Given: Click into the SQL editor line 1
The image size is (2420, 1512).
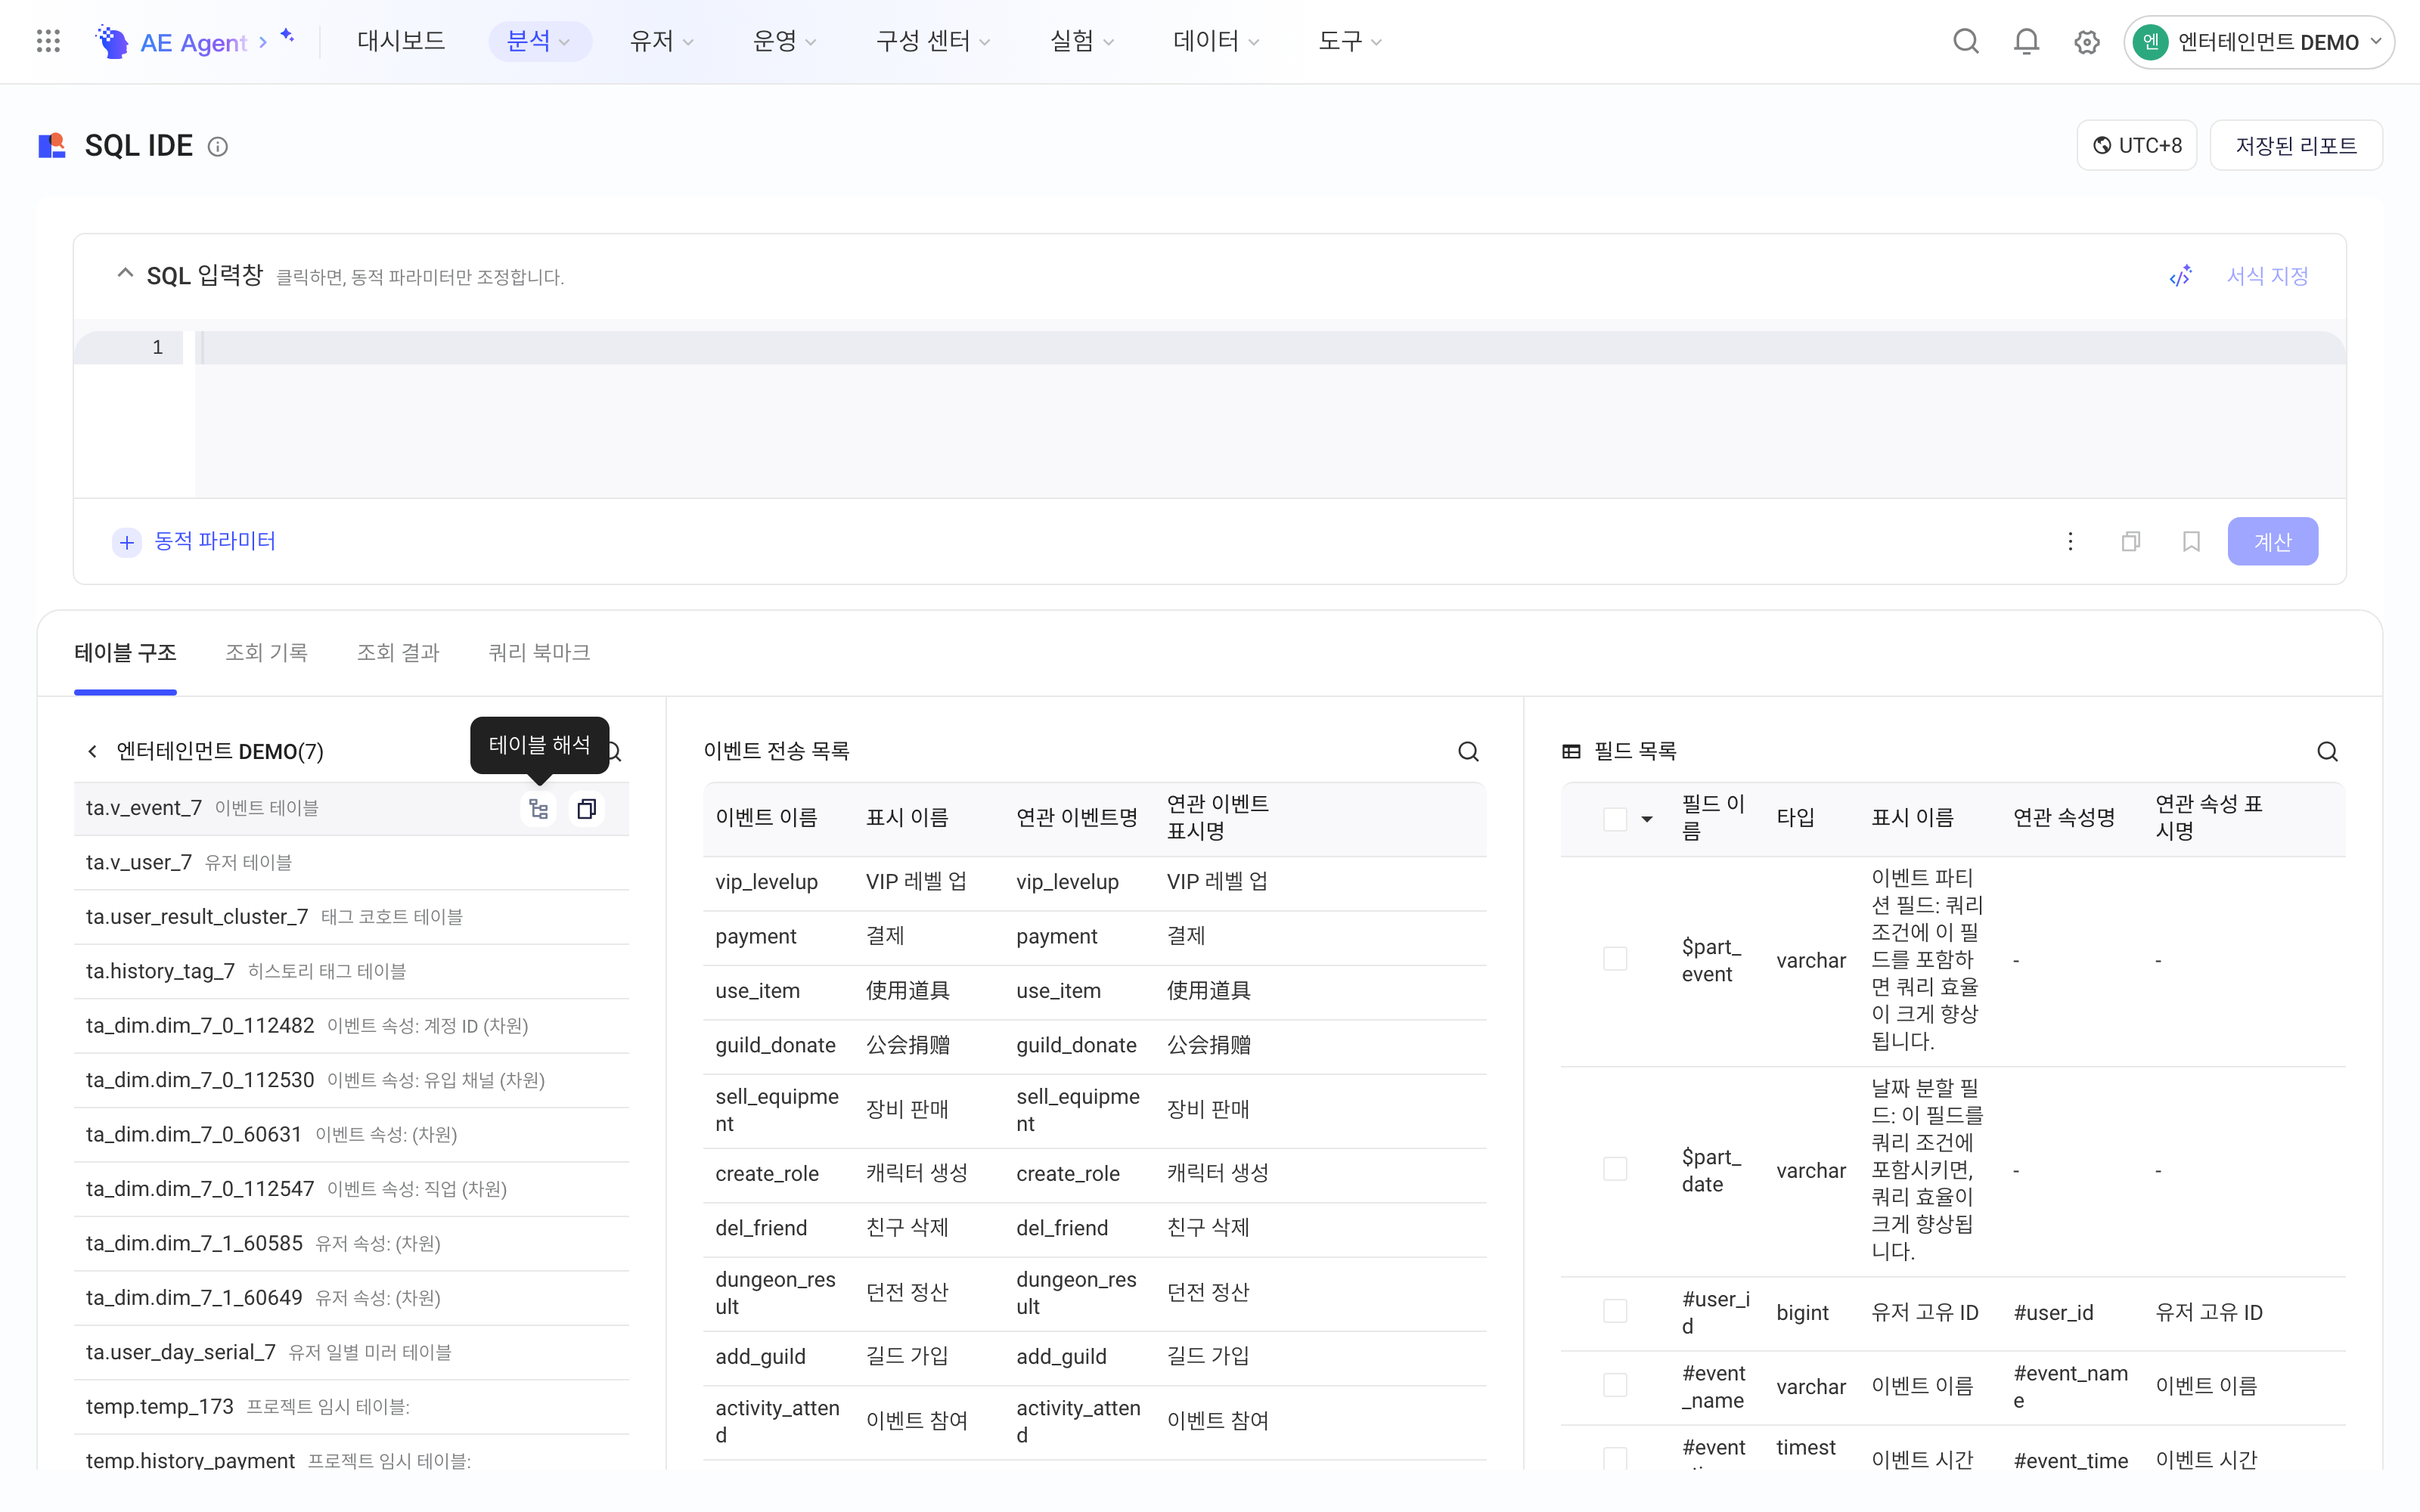Looking at the screenshot, I should tap(1270, 348).
